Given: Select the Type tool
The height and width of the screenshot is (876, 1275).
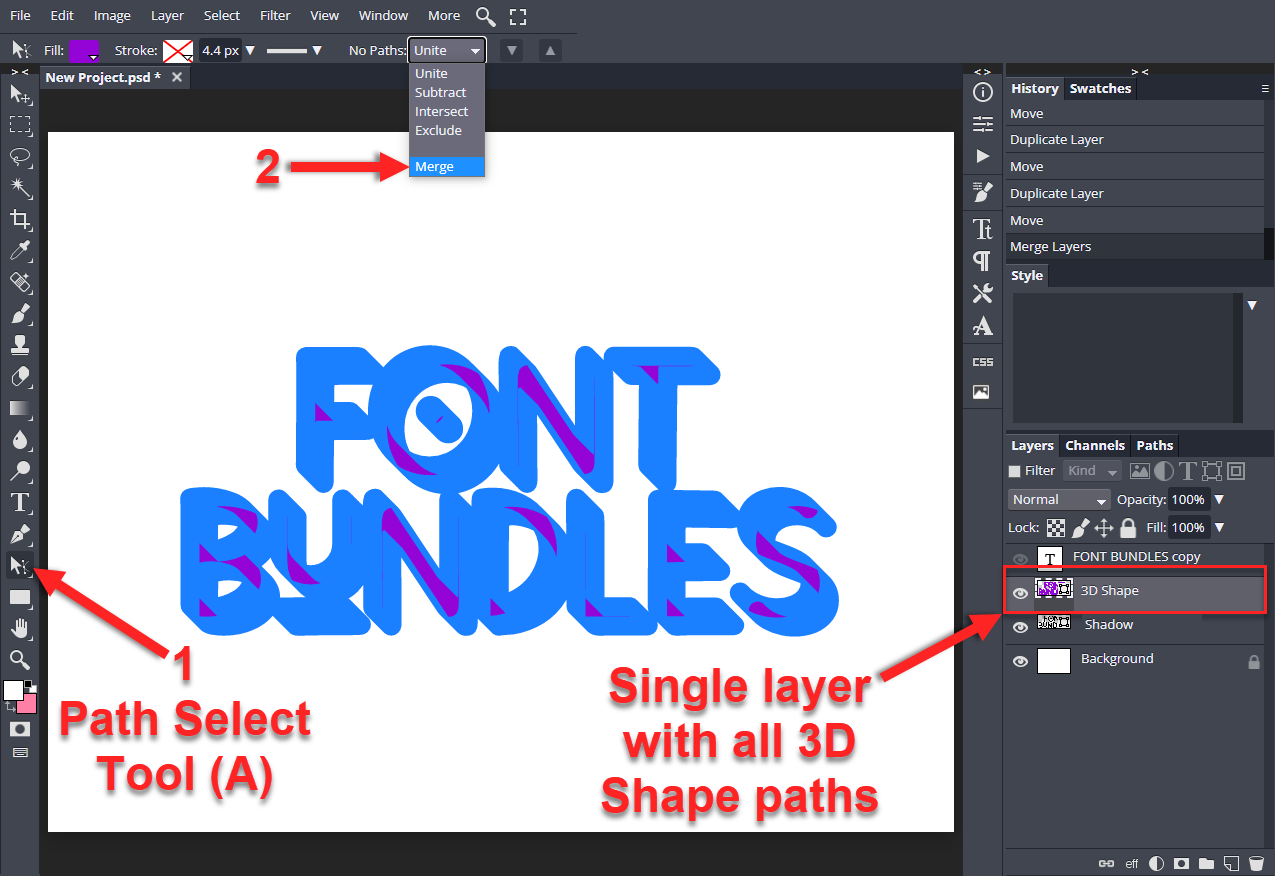Looking at the screenshot, I should coord(20,502).
